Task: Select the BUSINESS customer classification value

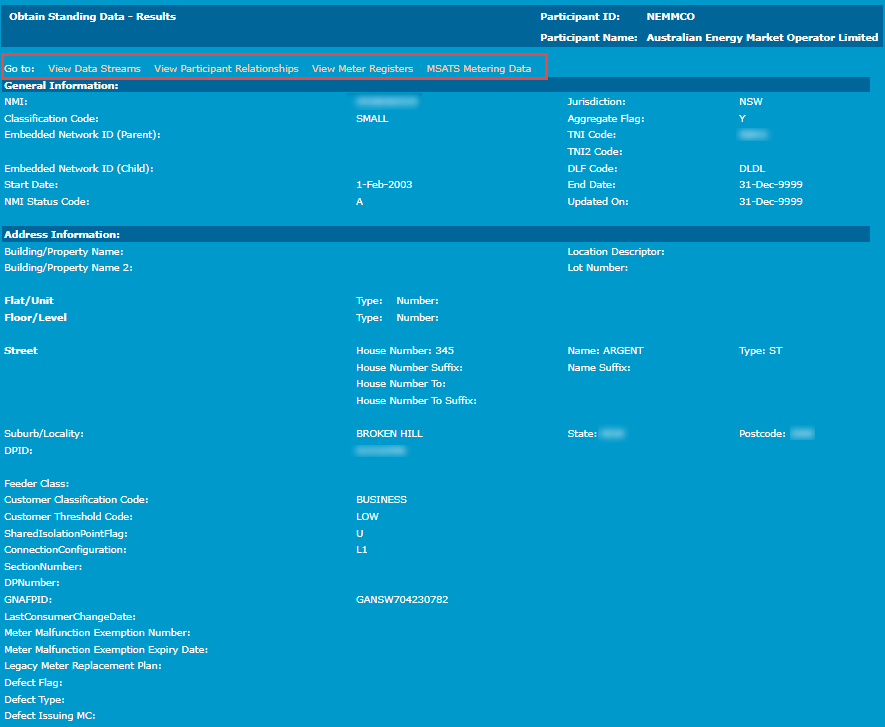Action: pyautogui.click(x=381, y=500)
